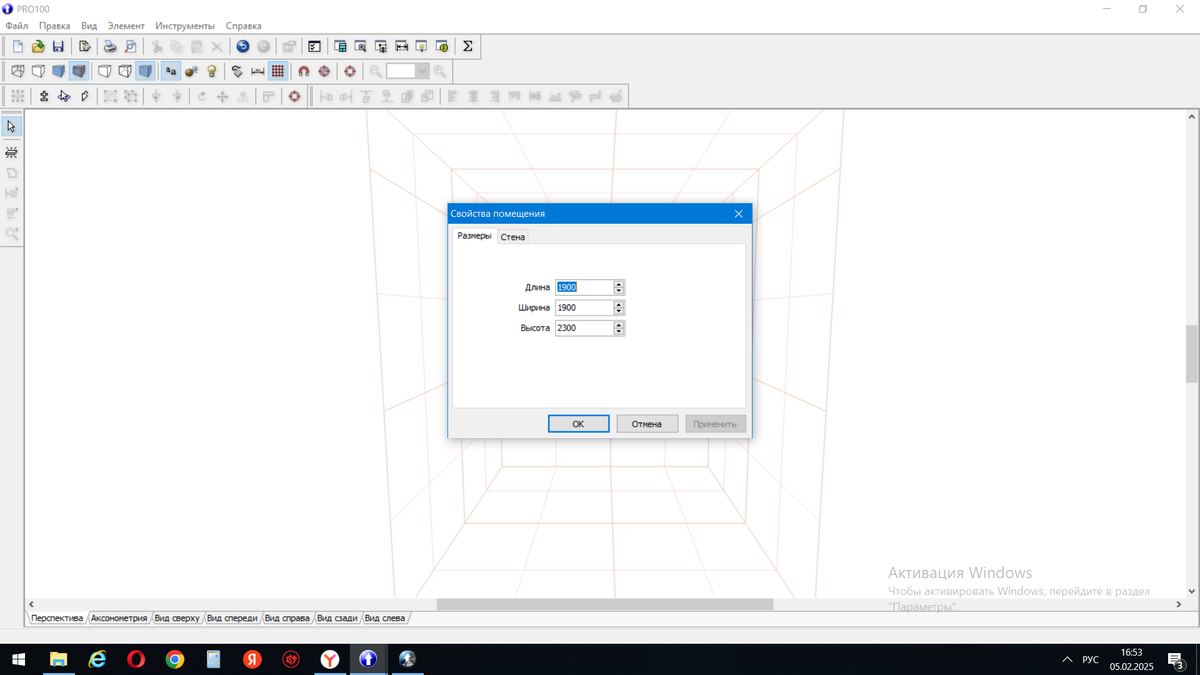Click the lamp icon below the arrow tool
Image resolution: width=1200 pixels, height=675 pixels.
pos(11,152)
